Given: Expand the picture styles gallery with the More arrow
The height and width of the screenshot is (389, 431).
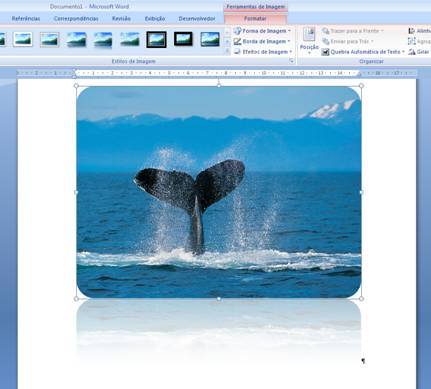Looking at the screenshot, I should pyautogui.click(x=227, y=52).
